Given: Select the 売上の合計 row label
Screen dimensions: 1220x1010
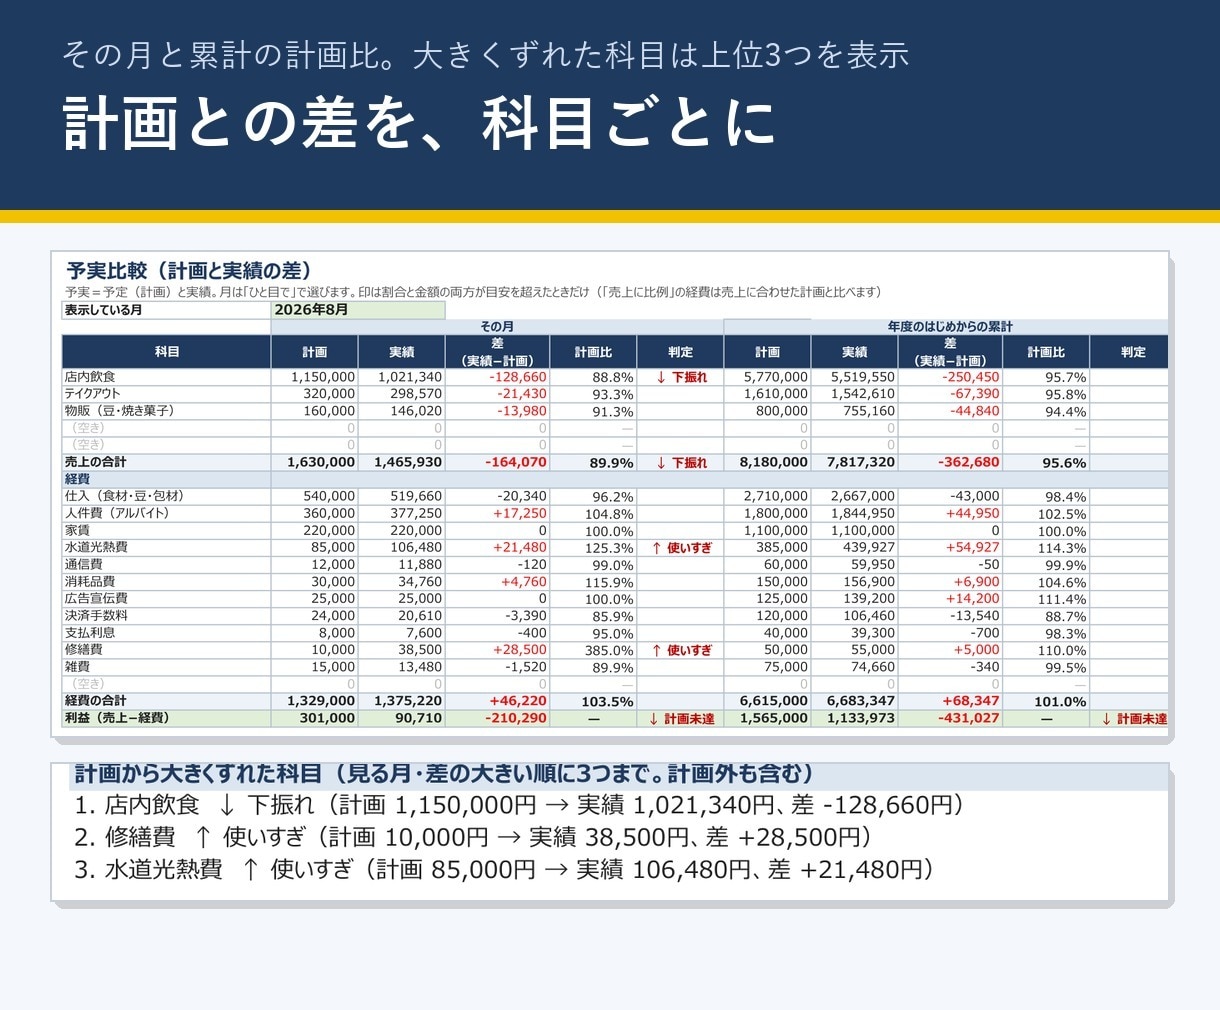Looking at the screenshot, I should pyautogui.click(x=166, y=462).
